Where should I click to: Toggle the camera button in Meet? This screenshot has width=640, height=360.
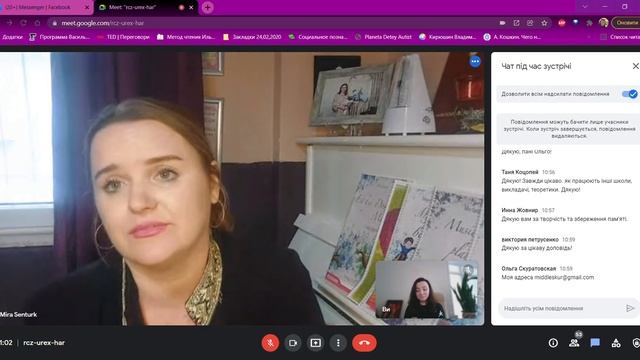coord(293,343)
